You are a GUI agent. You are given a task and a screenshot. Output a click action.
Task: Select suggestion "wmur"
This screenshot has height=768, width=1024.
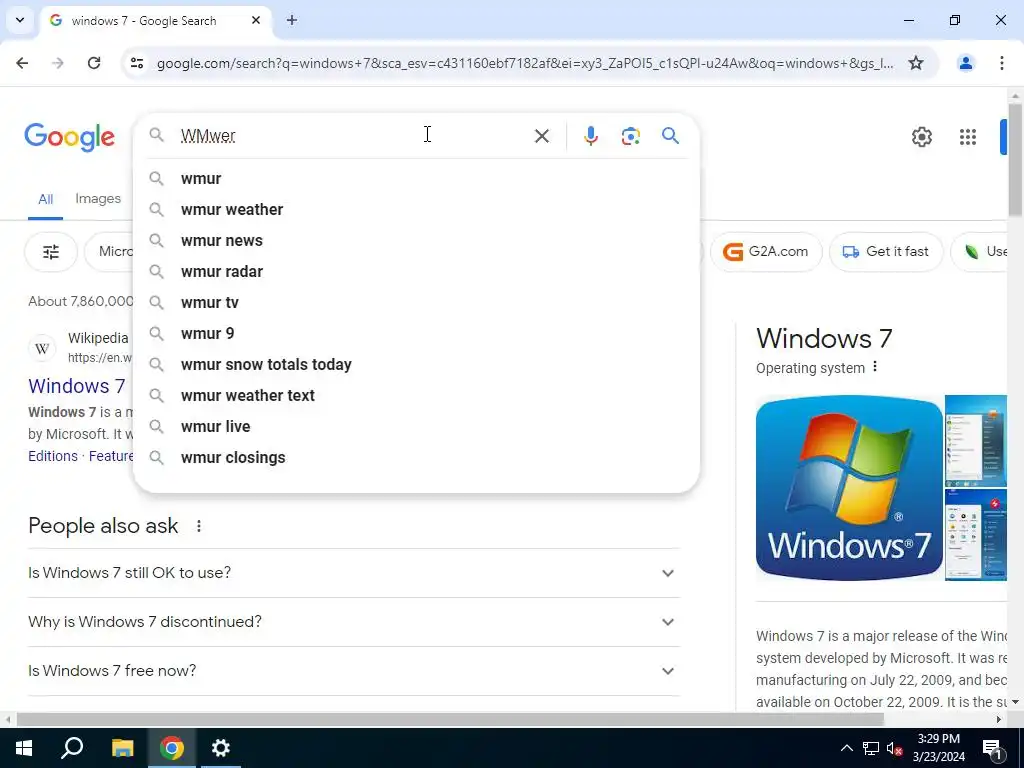416,178
